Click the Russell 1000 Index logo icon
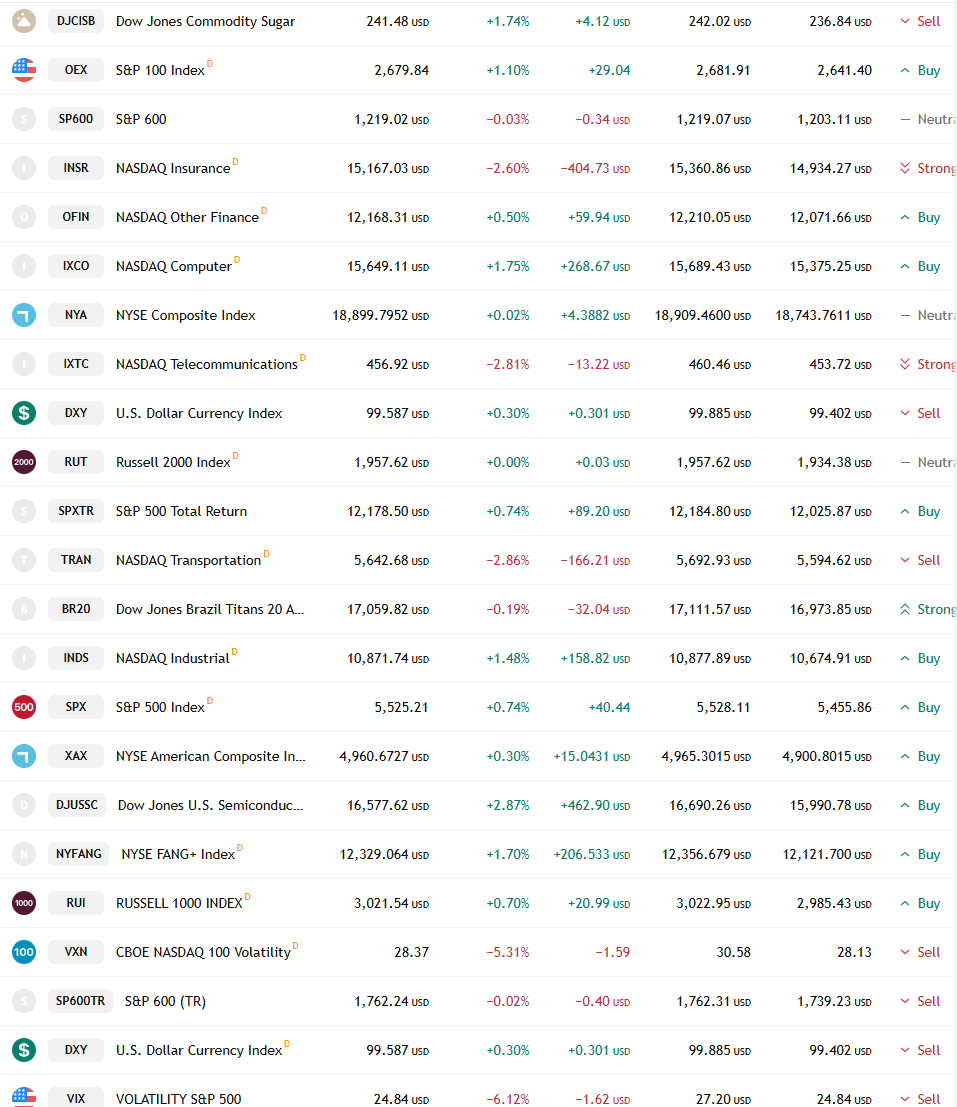The width and height of the screenshot is (957, 1107). click(24, 903)
